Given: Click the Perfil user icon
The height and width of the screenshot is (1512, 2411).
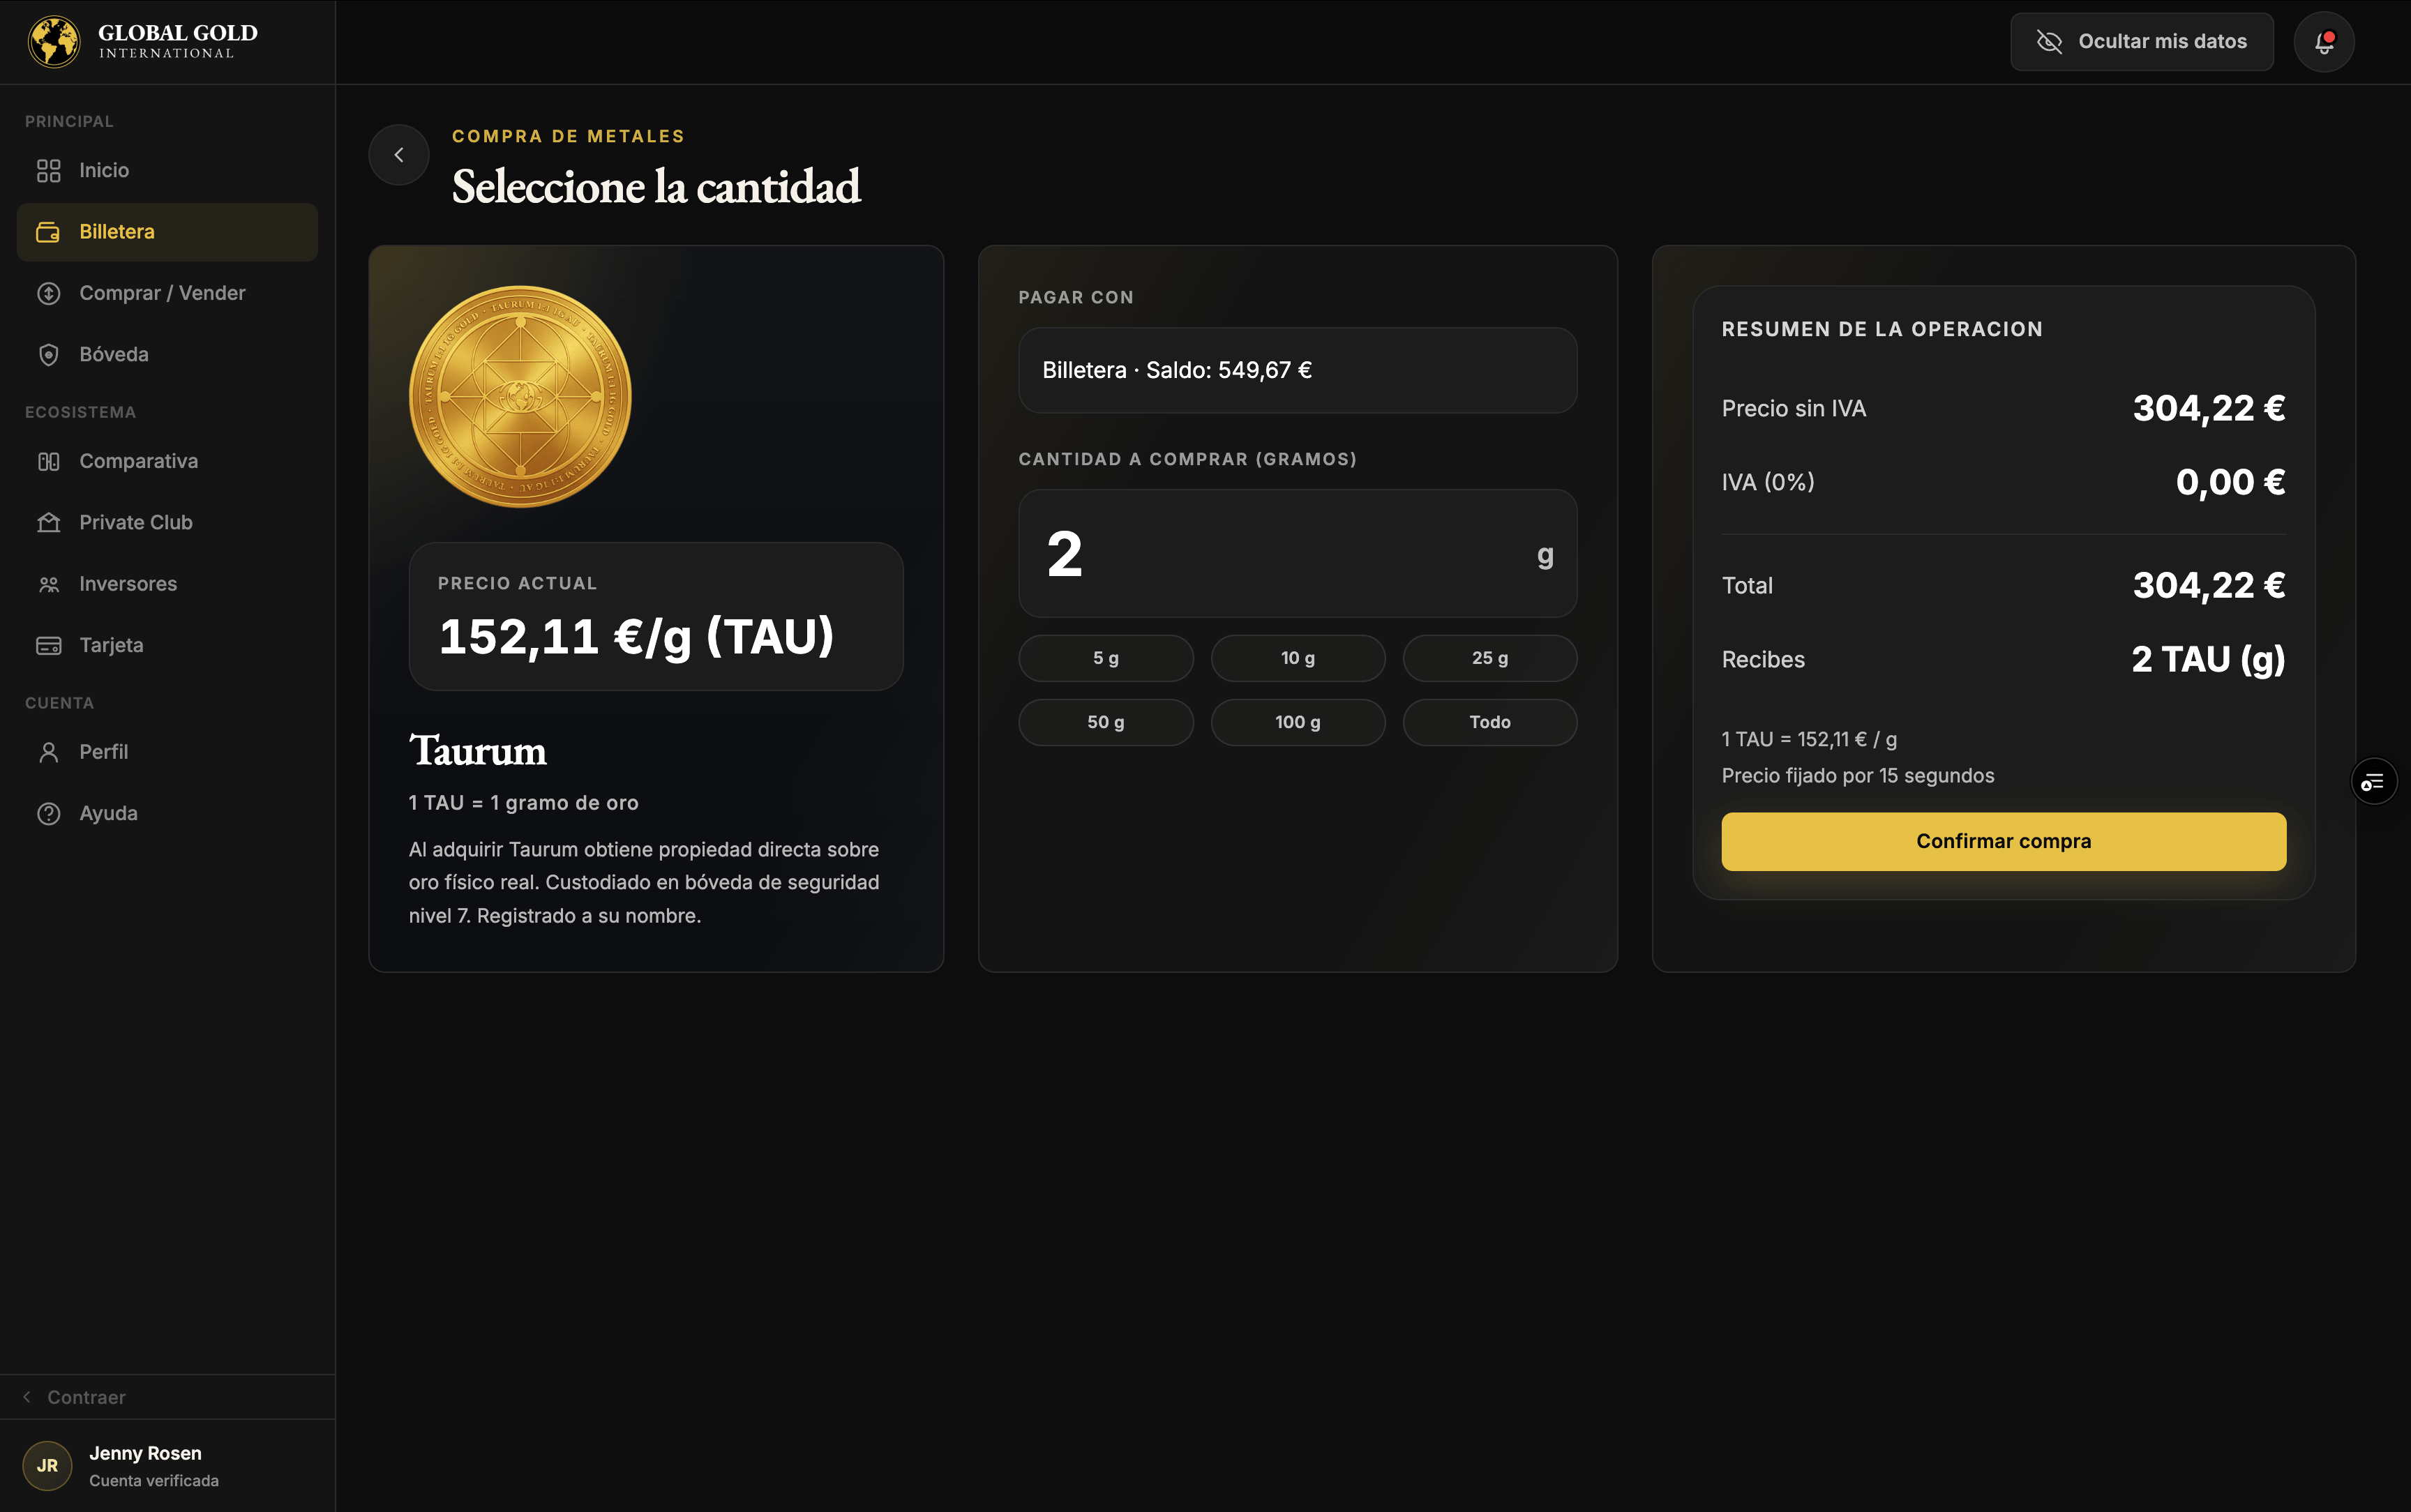Looking at the screenshot, I should [x=49, y=752].
